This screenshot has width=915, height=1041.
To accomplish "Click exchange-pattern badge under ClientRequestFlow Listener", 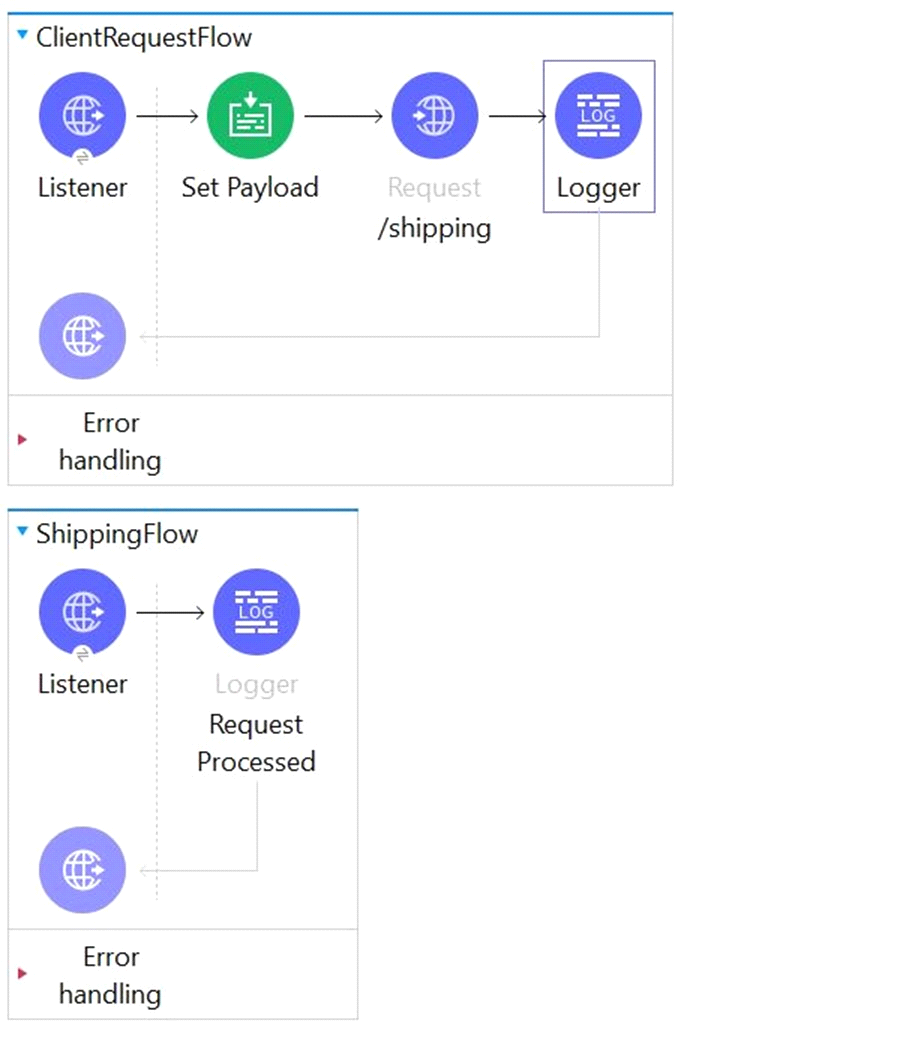I will [x=82, y=156].
